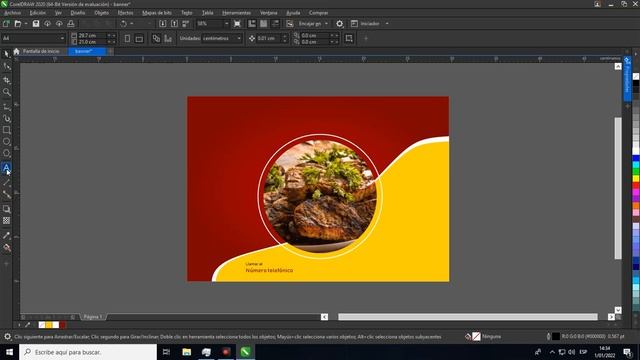Click the horizontal scrollbar thumb

(x=468, y=317)
